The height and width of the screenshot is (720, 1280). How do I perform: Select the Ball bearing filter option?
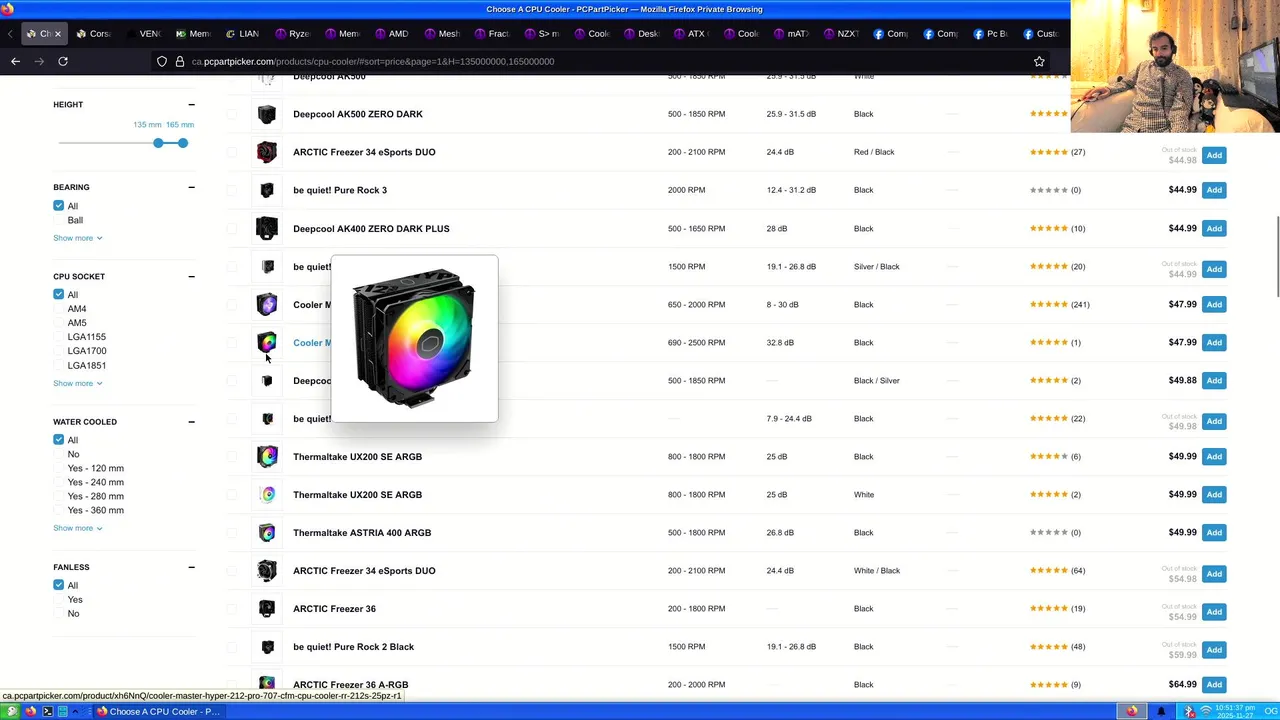(75, 220)
